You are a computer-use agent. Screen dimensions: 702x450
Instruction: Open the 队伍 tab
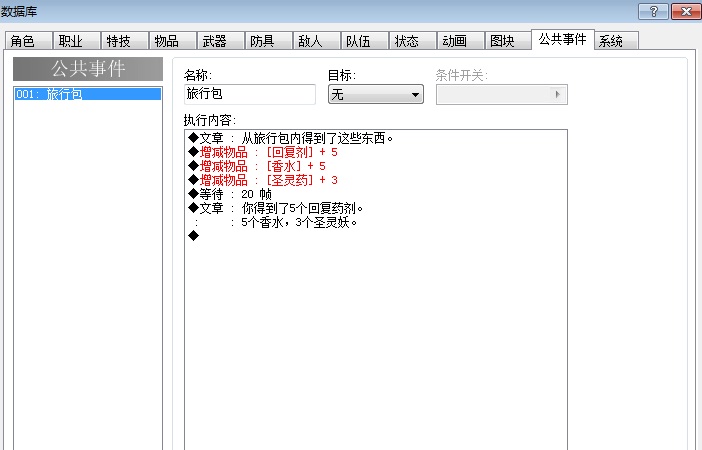pos(365,41)
